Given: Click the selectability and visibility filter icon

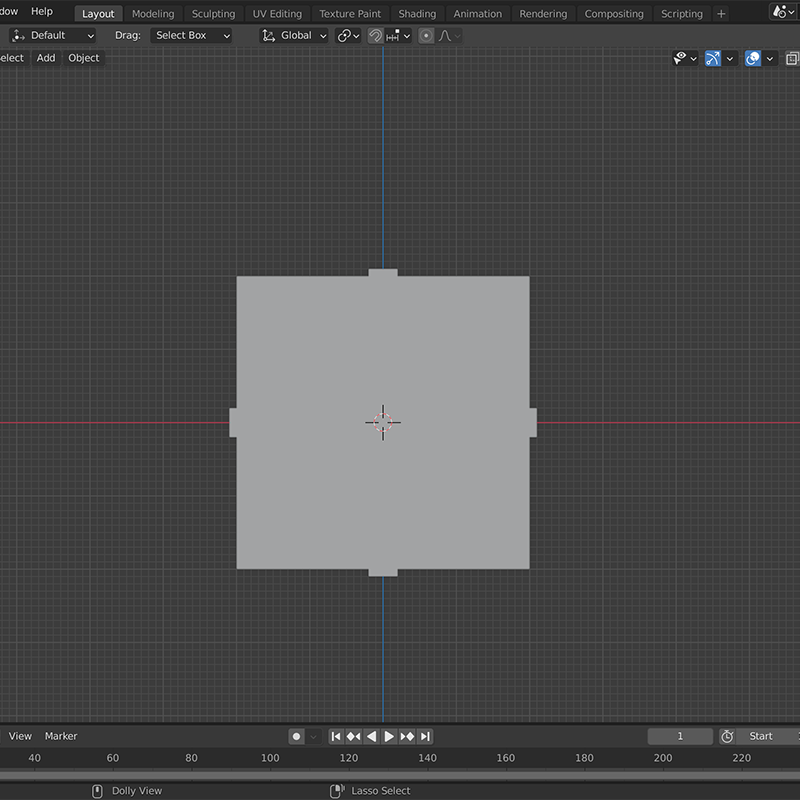Looking at the screenshot, I should [x=681, y=58].
